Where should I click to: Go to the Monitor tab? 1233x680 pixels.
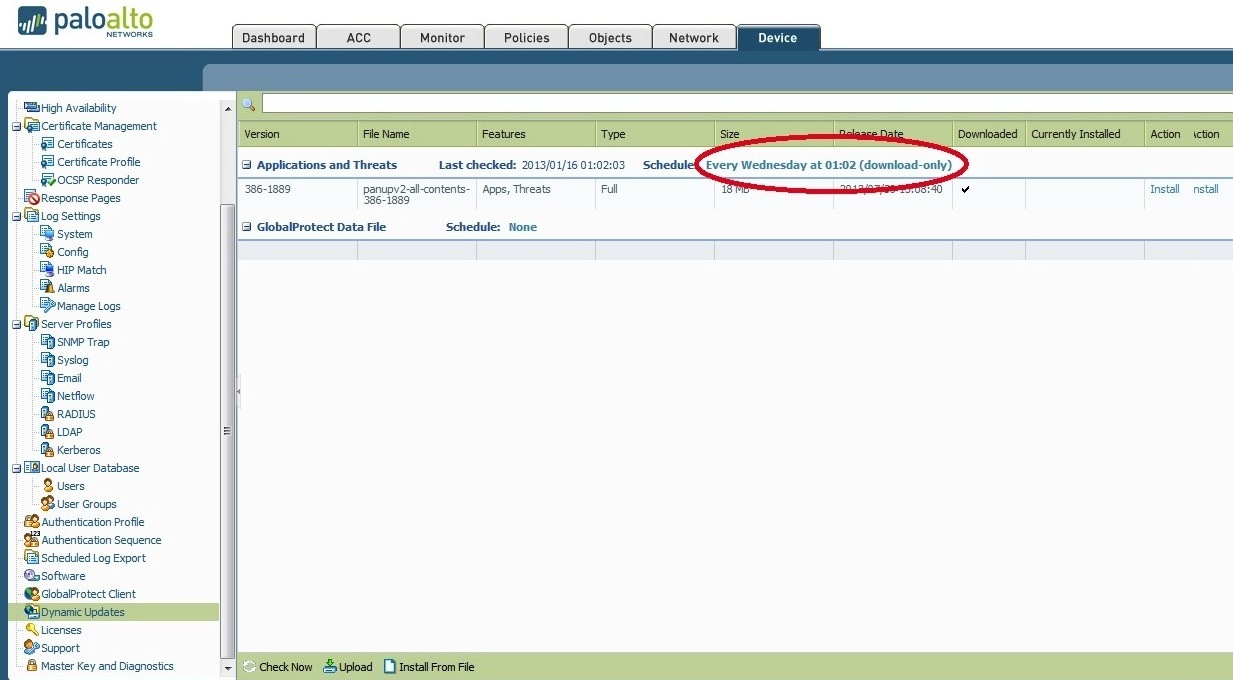[442, 38]
